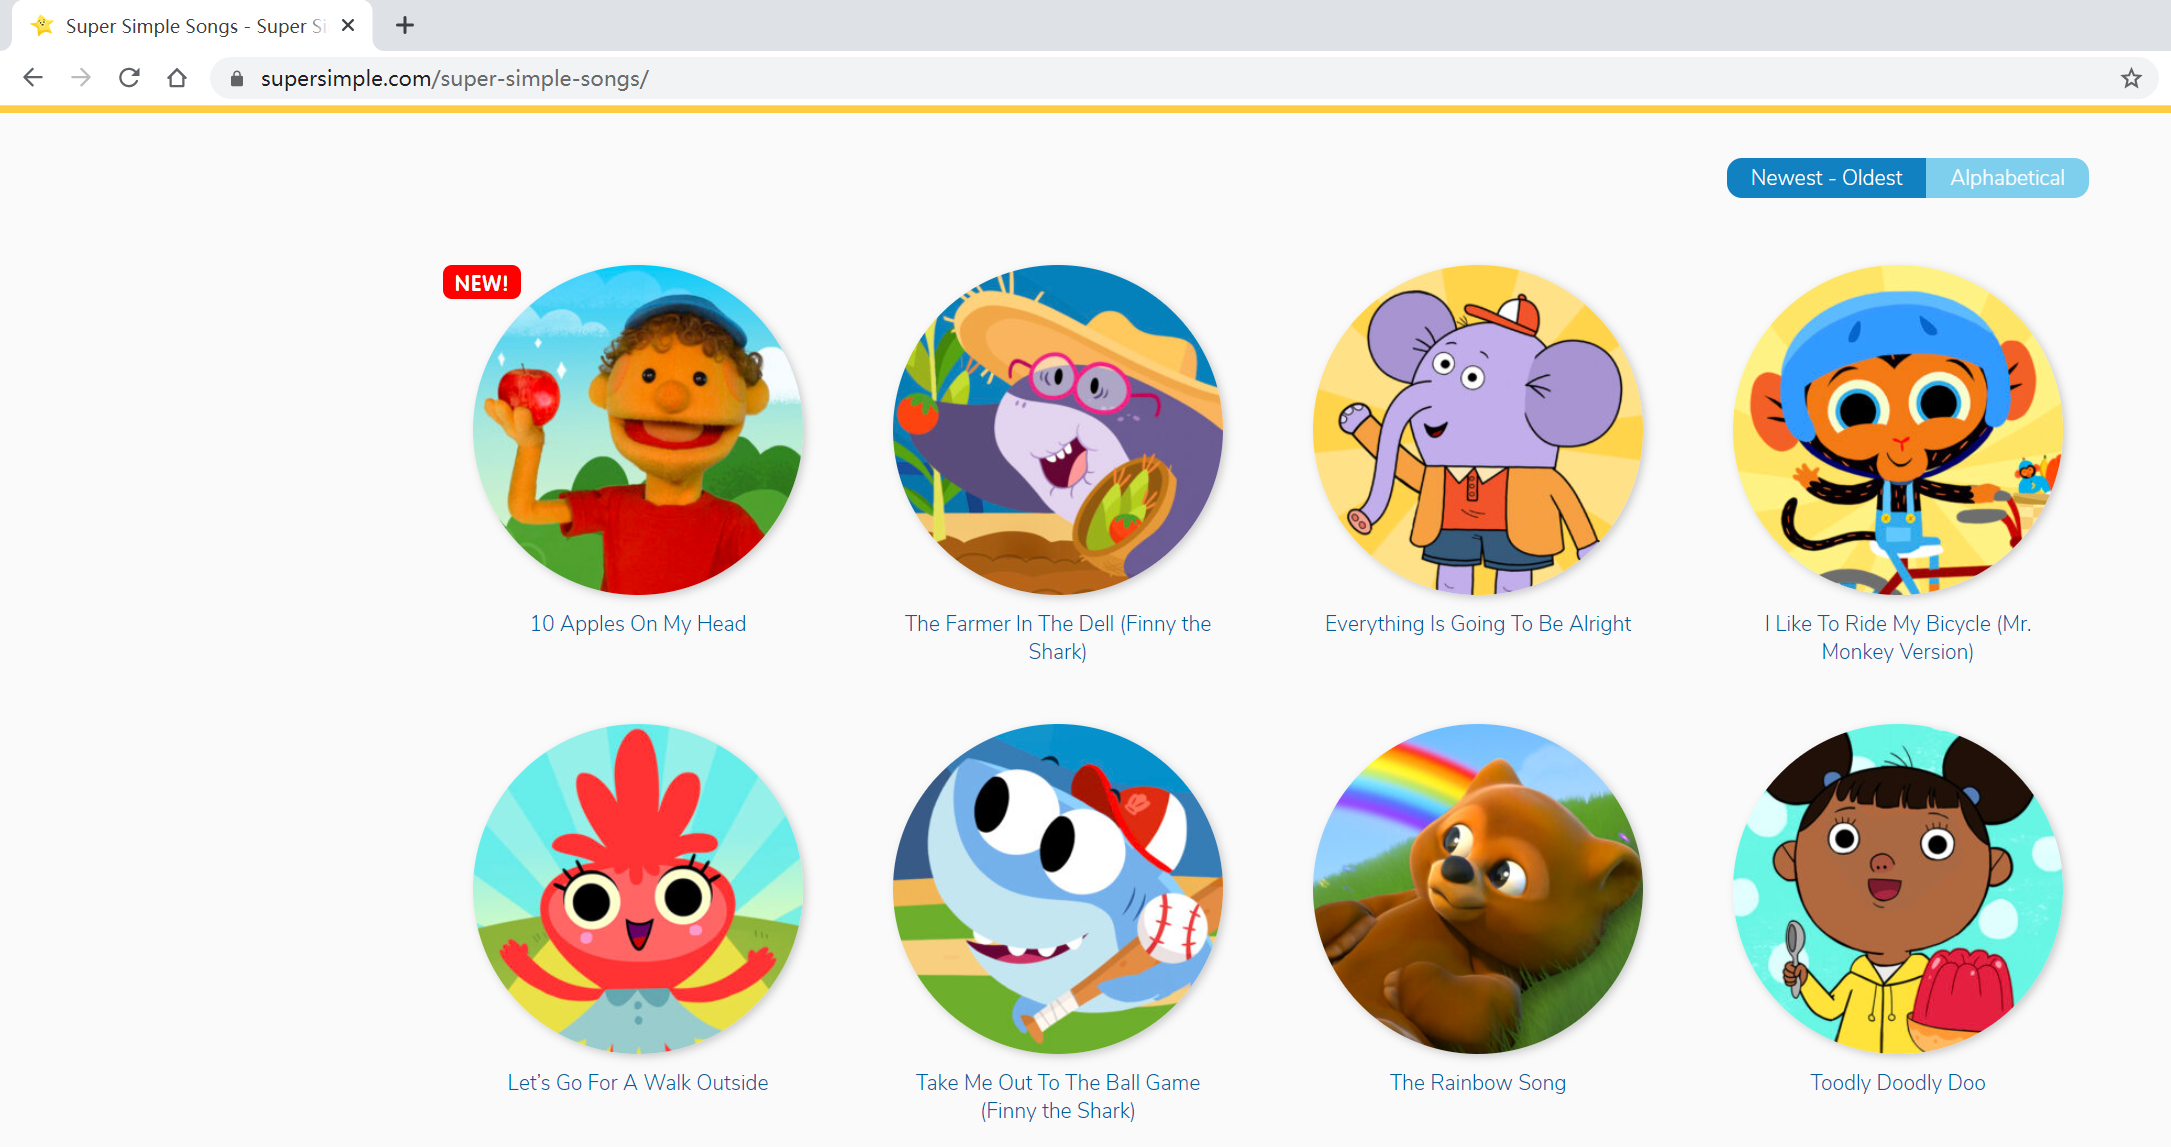Open the Toodly Doodly Doo link
The image size is (2171, 1147).
tap(1897, 1083)
